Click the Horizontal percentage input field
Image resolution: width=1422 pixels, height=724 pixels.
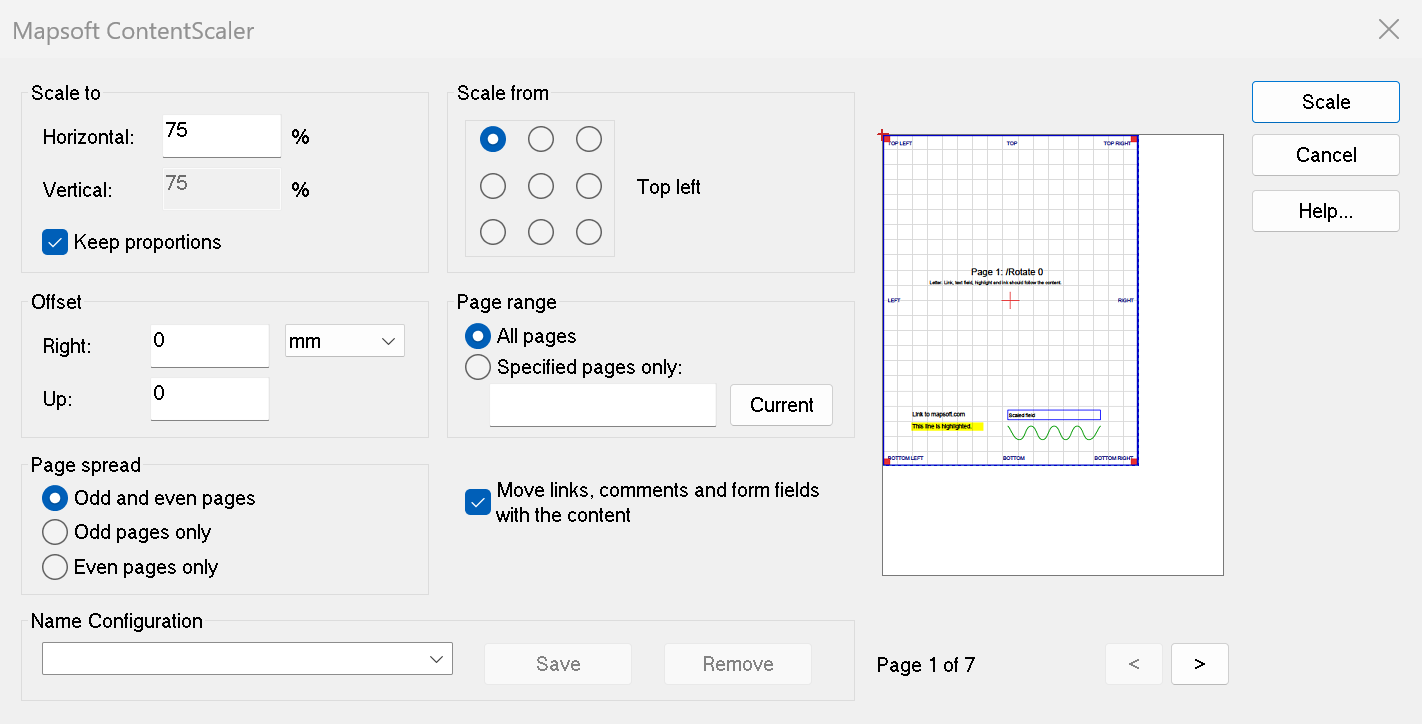222,136
